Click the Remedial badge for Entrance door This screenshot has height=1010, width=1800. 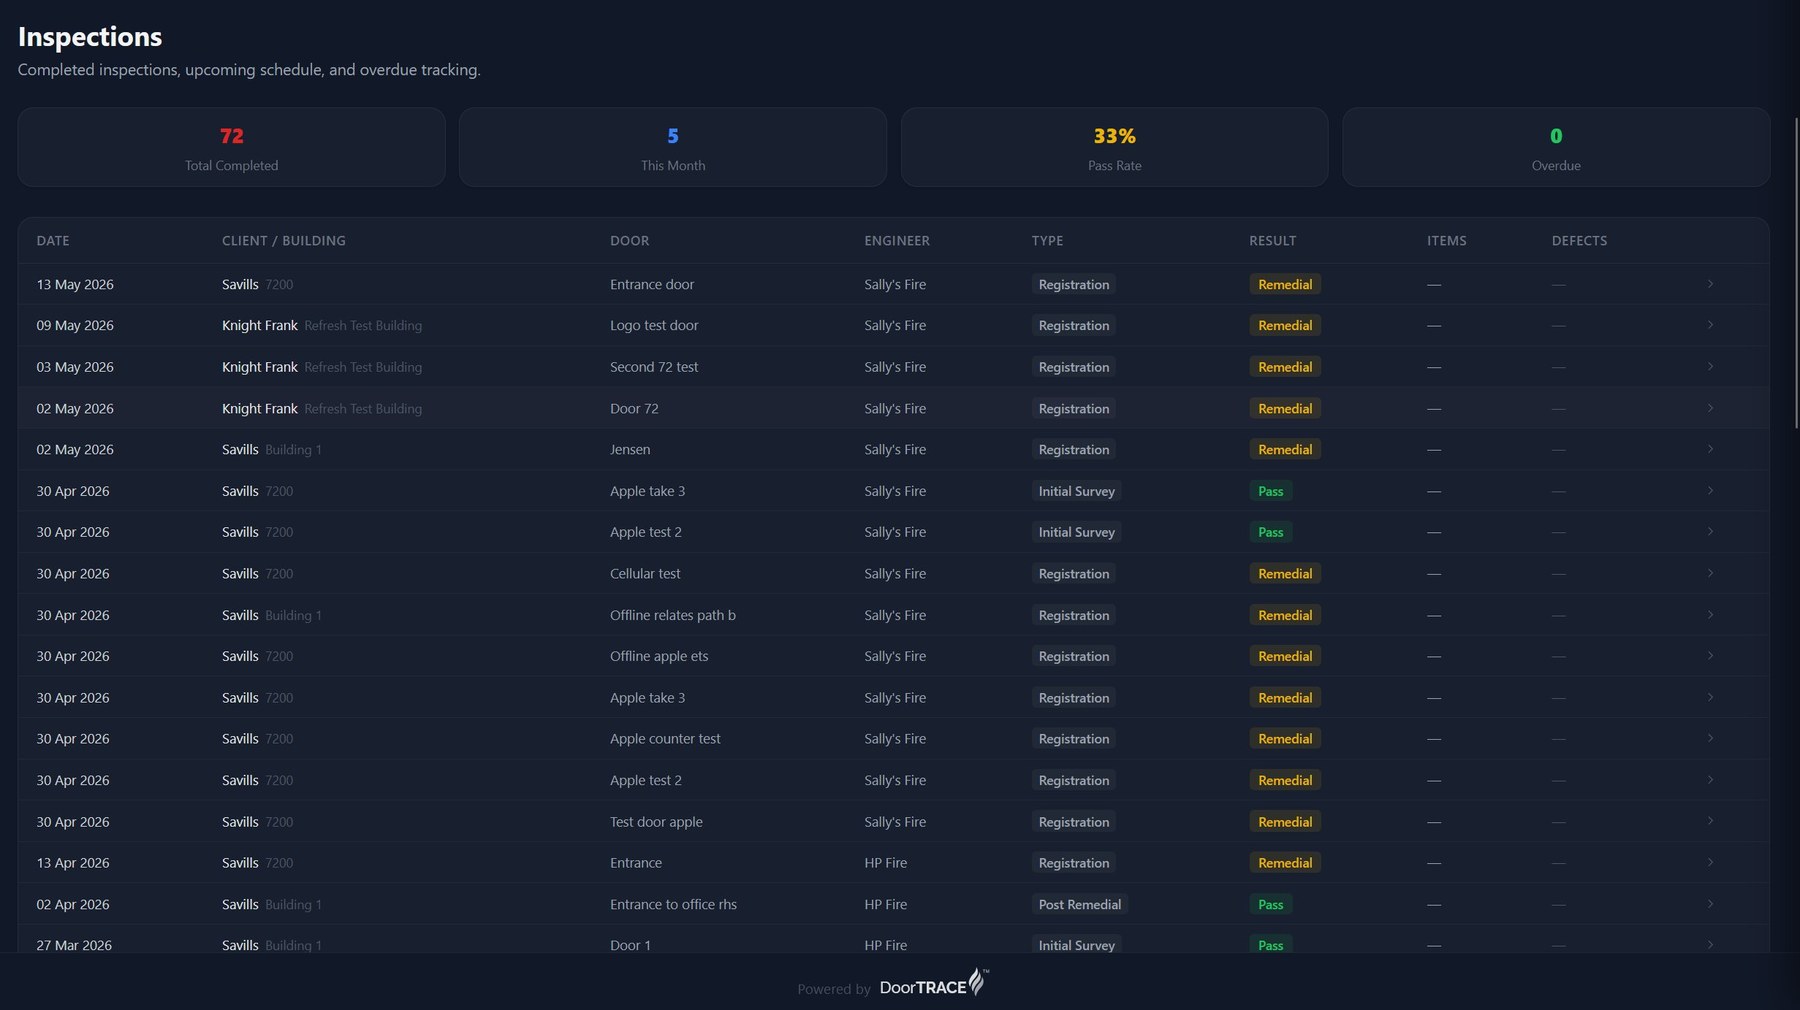click(x=1285, y=284)
